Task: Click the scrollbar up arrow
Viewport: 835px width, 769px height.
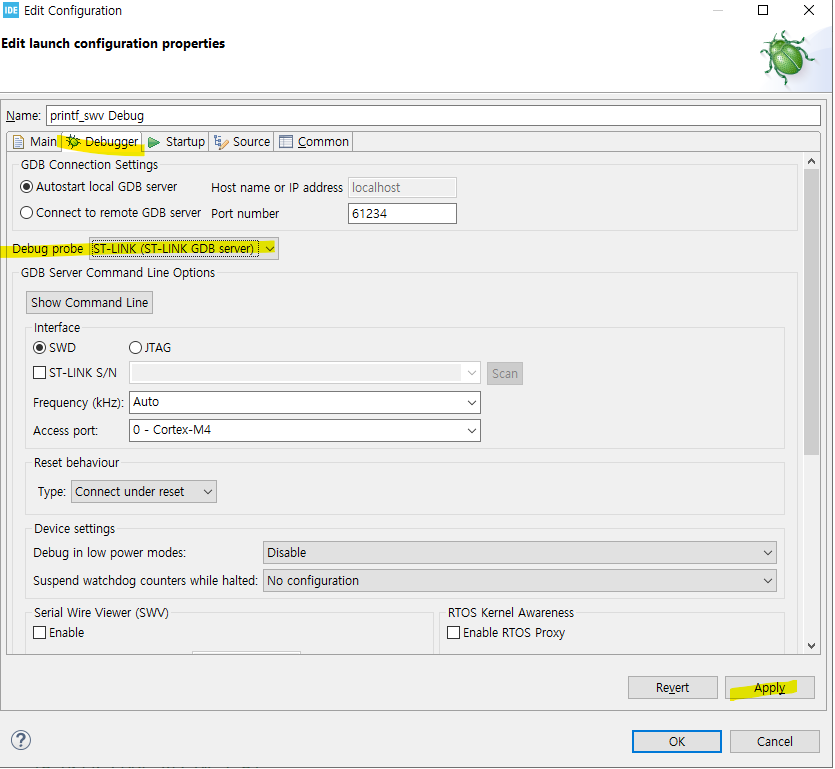Action: pos(812,161)
